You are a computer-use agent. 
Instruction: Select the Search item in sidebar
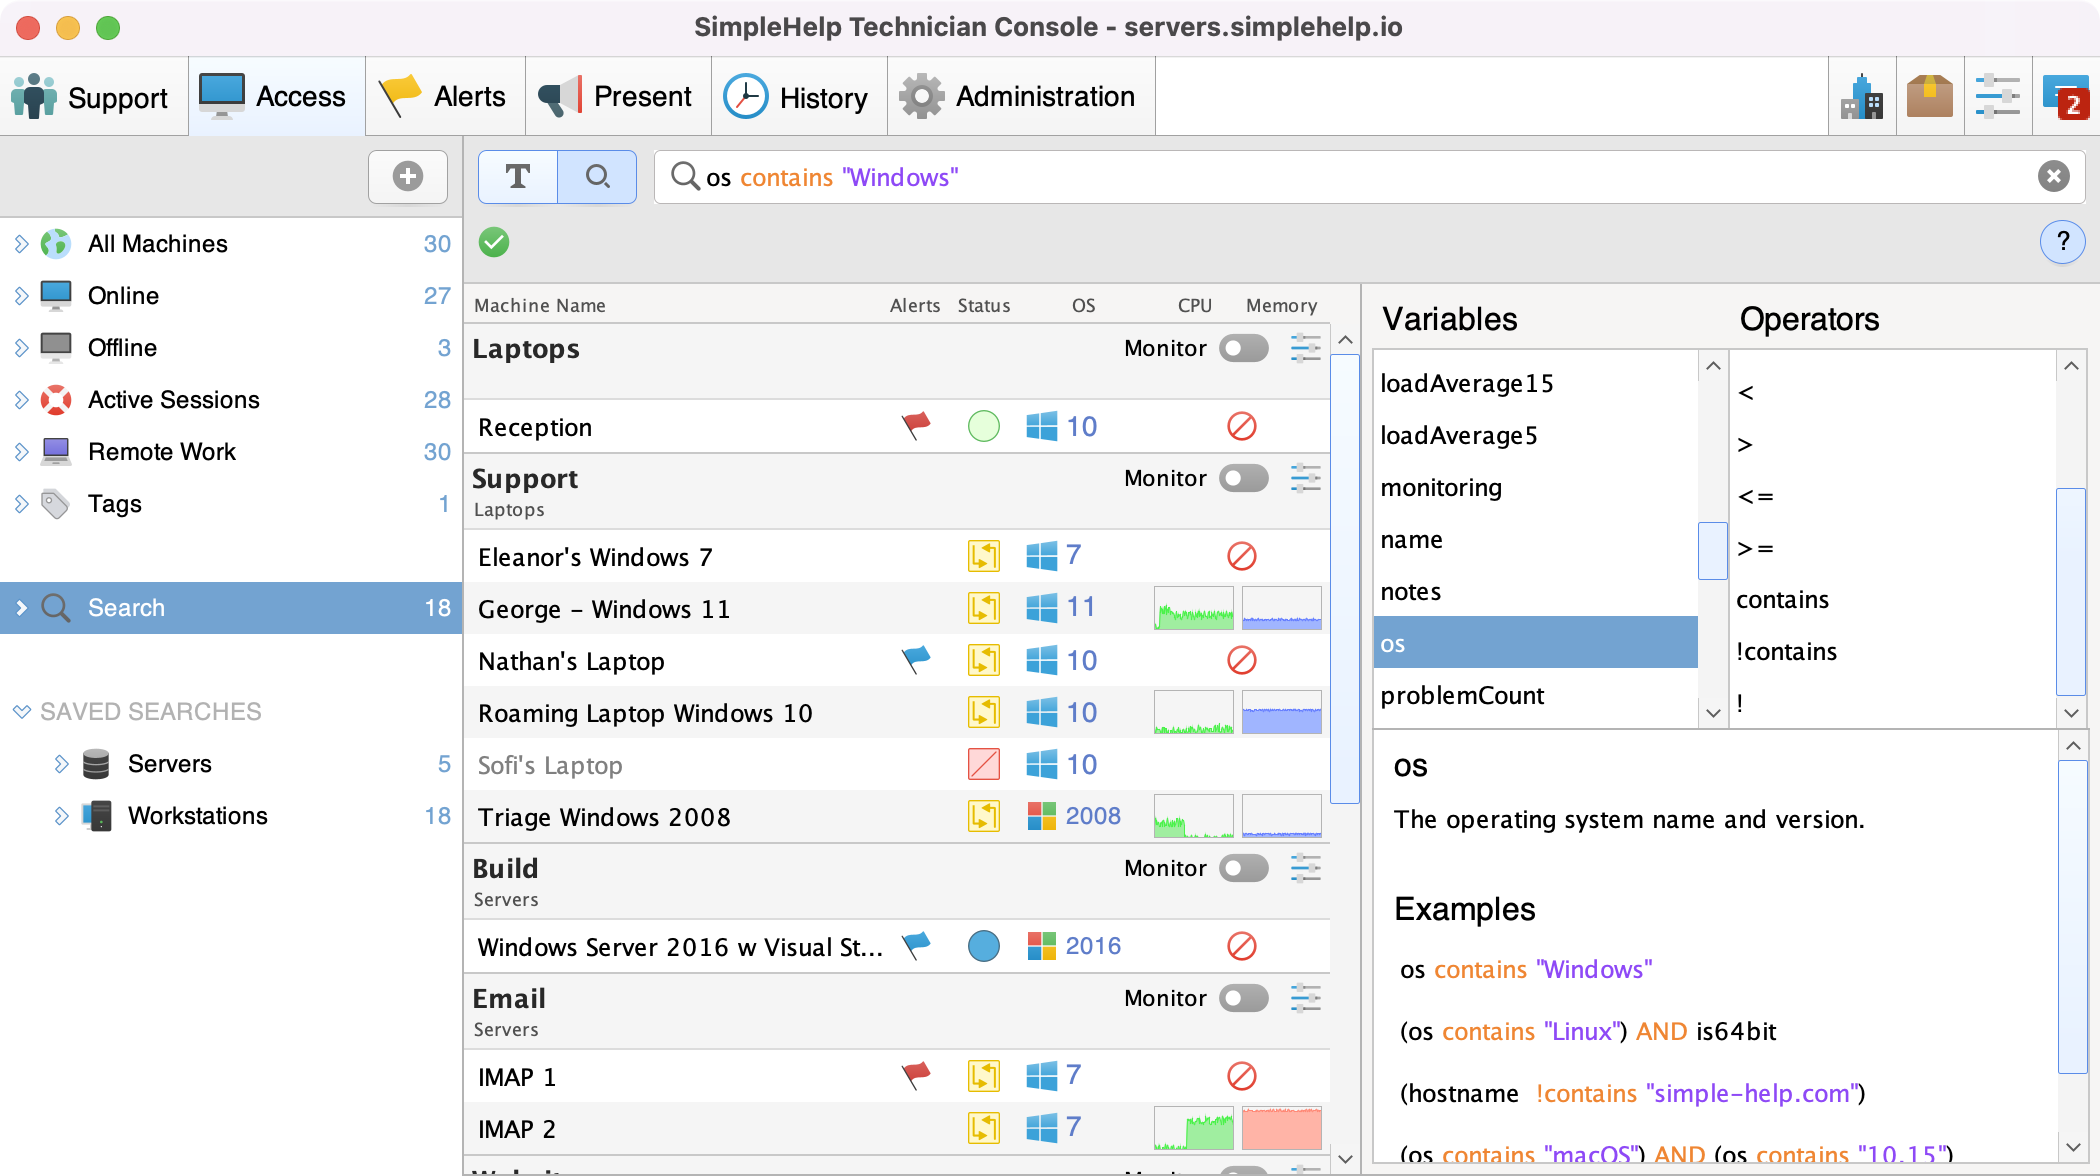tap(231, 608)
